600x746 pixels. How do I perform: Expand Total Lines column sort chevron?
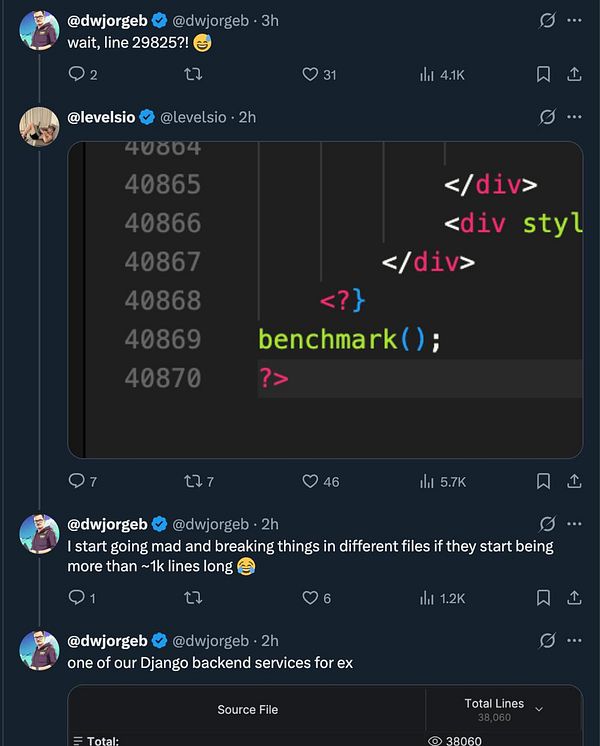(540, 709)
